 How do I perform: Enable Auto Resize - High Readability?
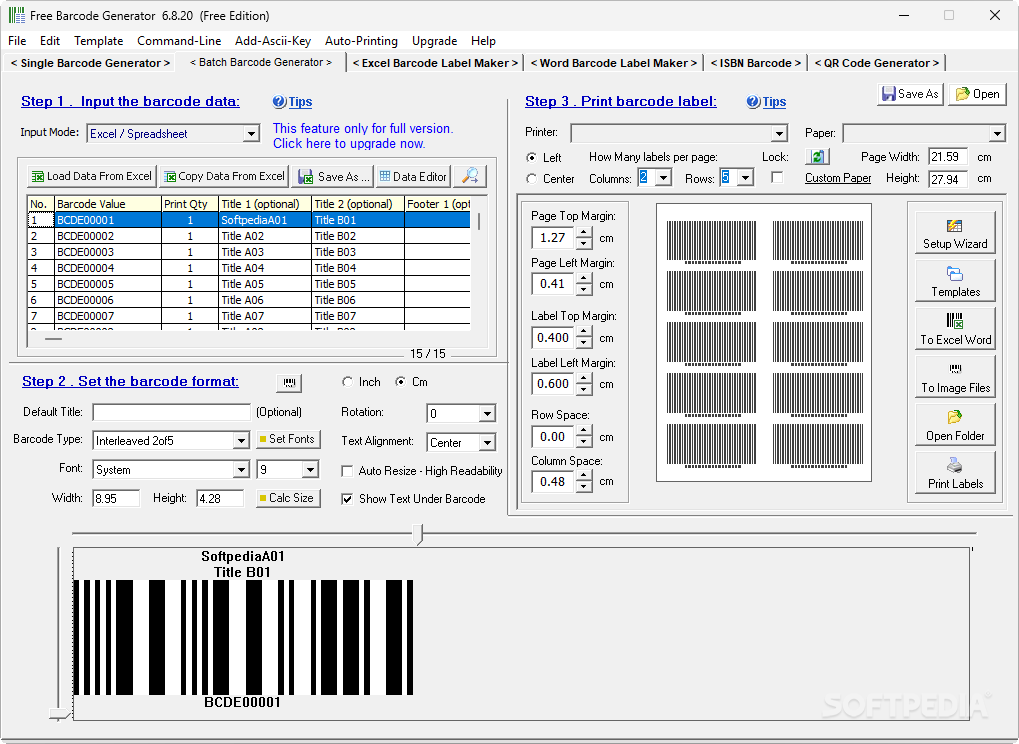click(347, 471)
